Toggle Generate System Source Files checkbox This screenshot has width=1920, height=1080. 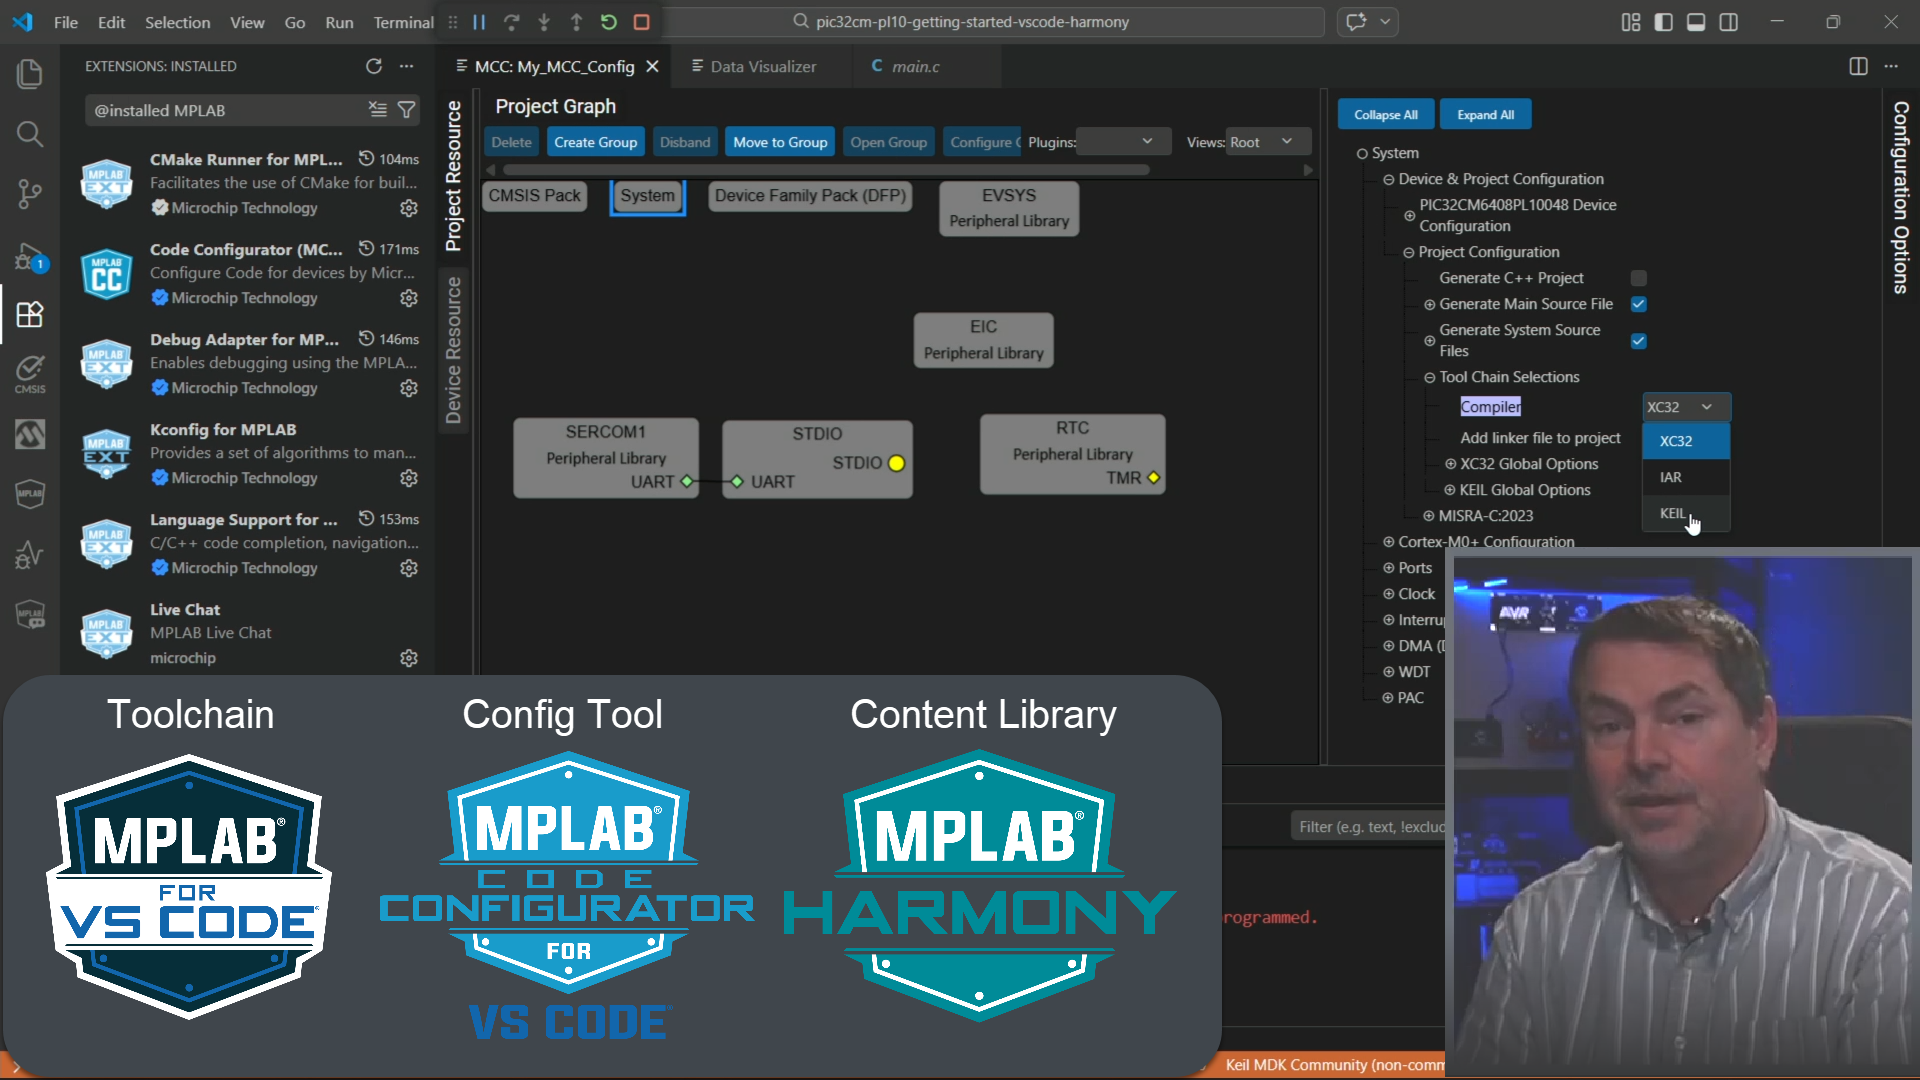1638,341
